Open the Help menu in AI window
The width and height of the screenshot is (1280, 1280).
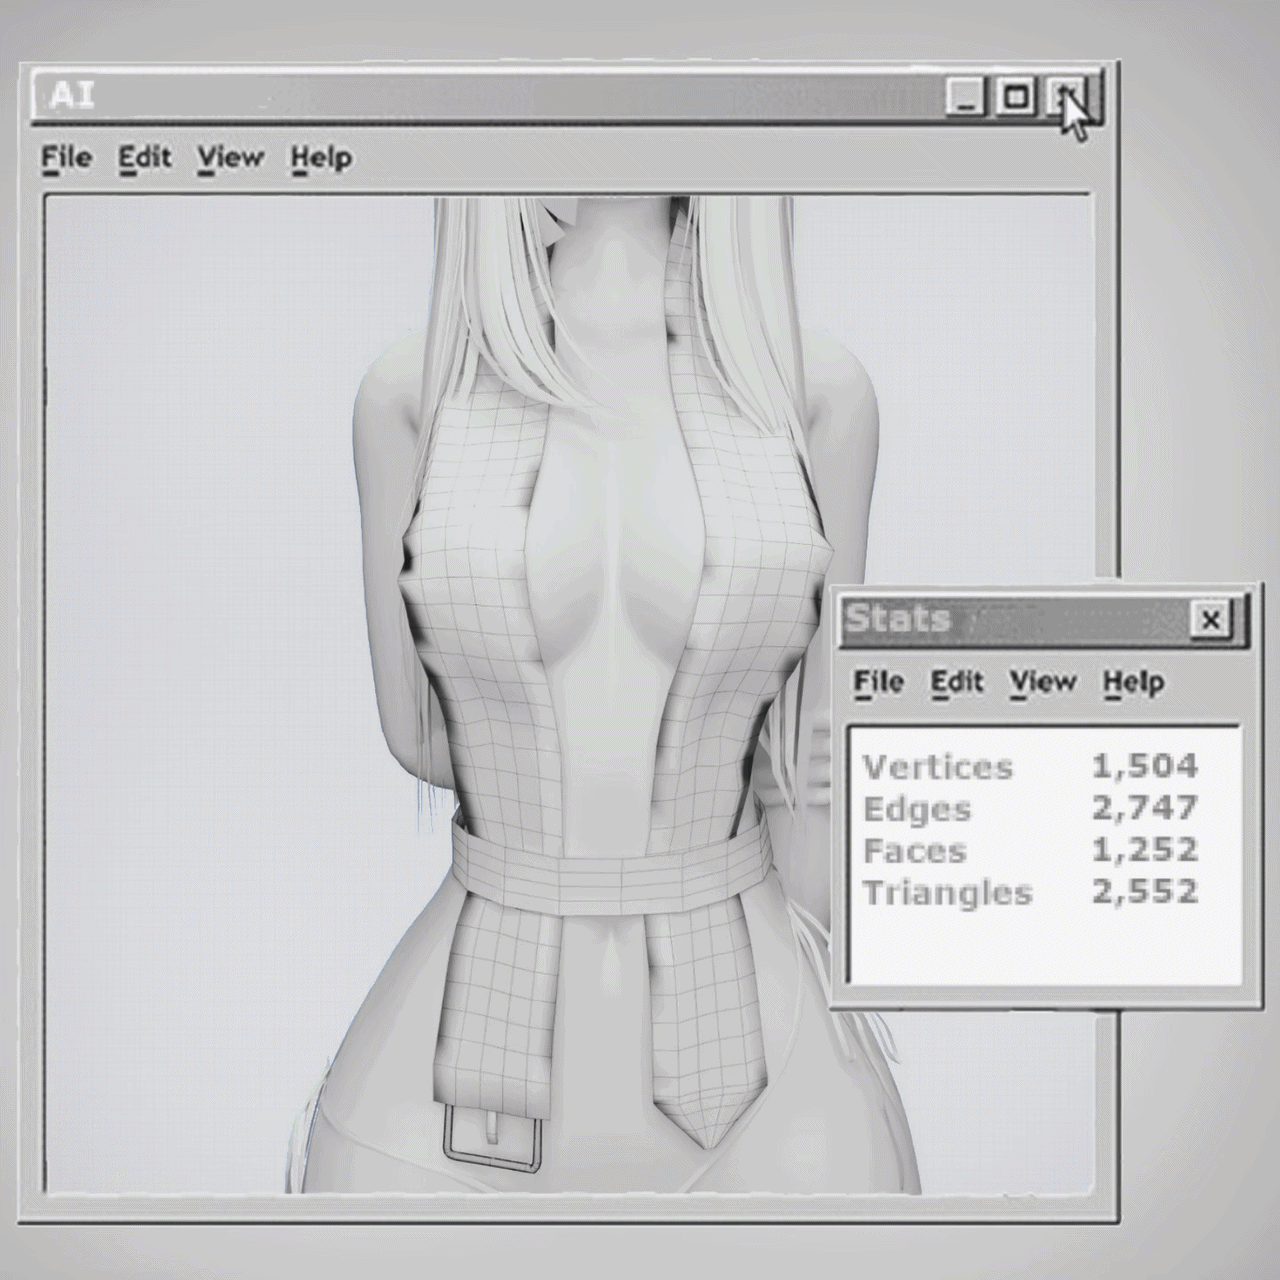(321, 158)
